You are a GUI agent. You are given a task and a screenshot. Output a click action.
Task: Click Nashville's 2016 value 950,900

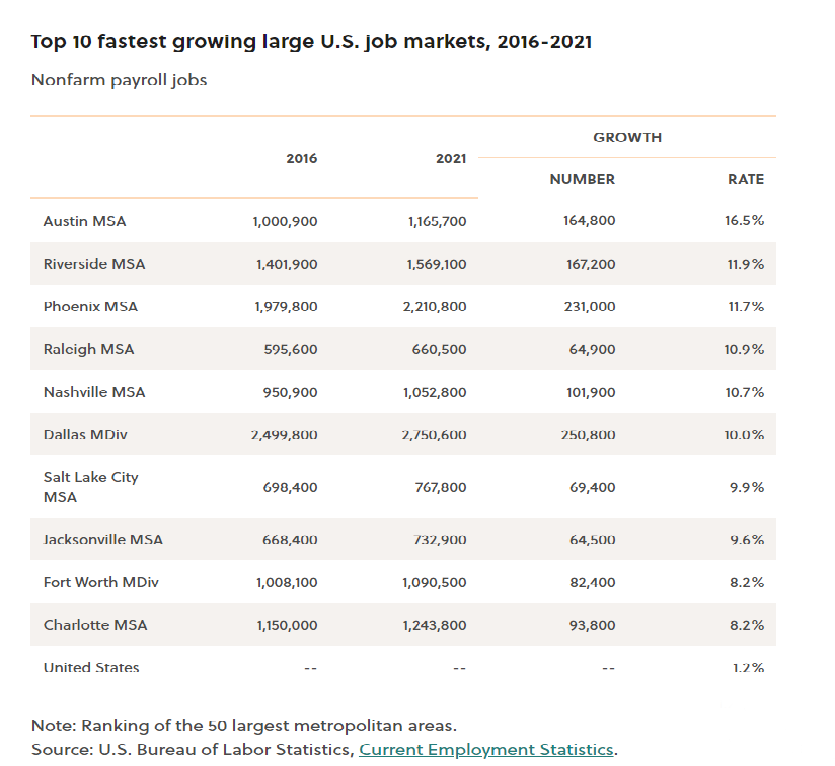click(290, 393)
